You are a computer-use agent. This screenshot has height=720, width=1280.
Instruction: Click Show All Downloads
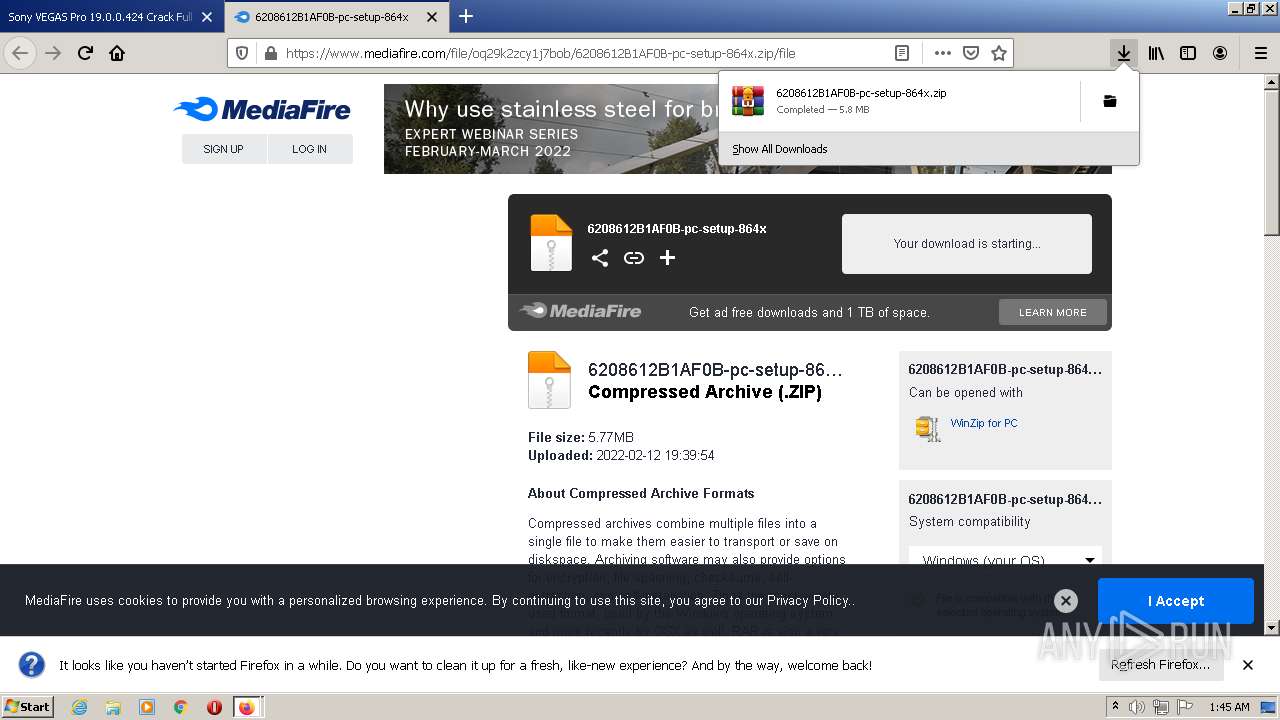(780, 149)
